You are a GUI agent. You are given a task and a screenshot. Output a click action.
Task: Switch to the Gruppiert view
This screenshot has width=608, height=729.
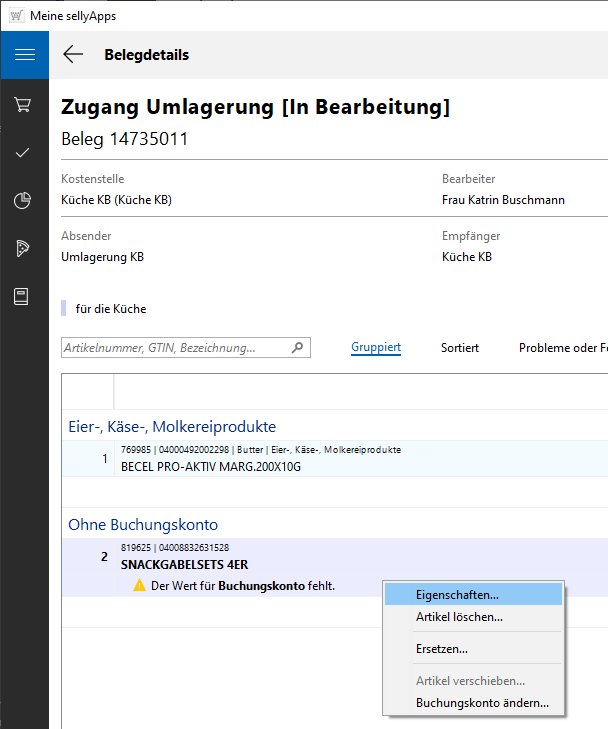(376, 348)
